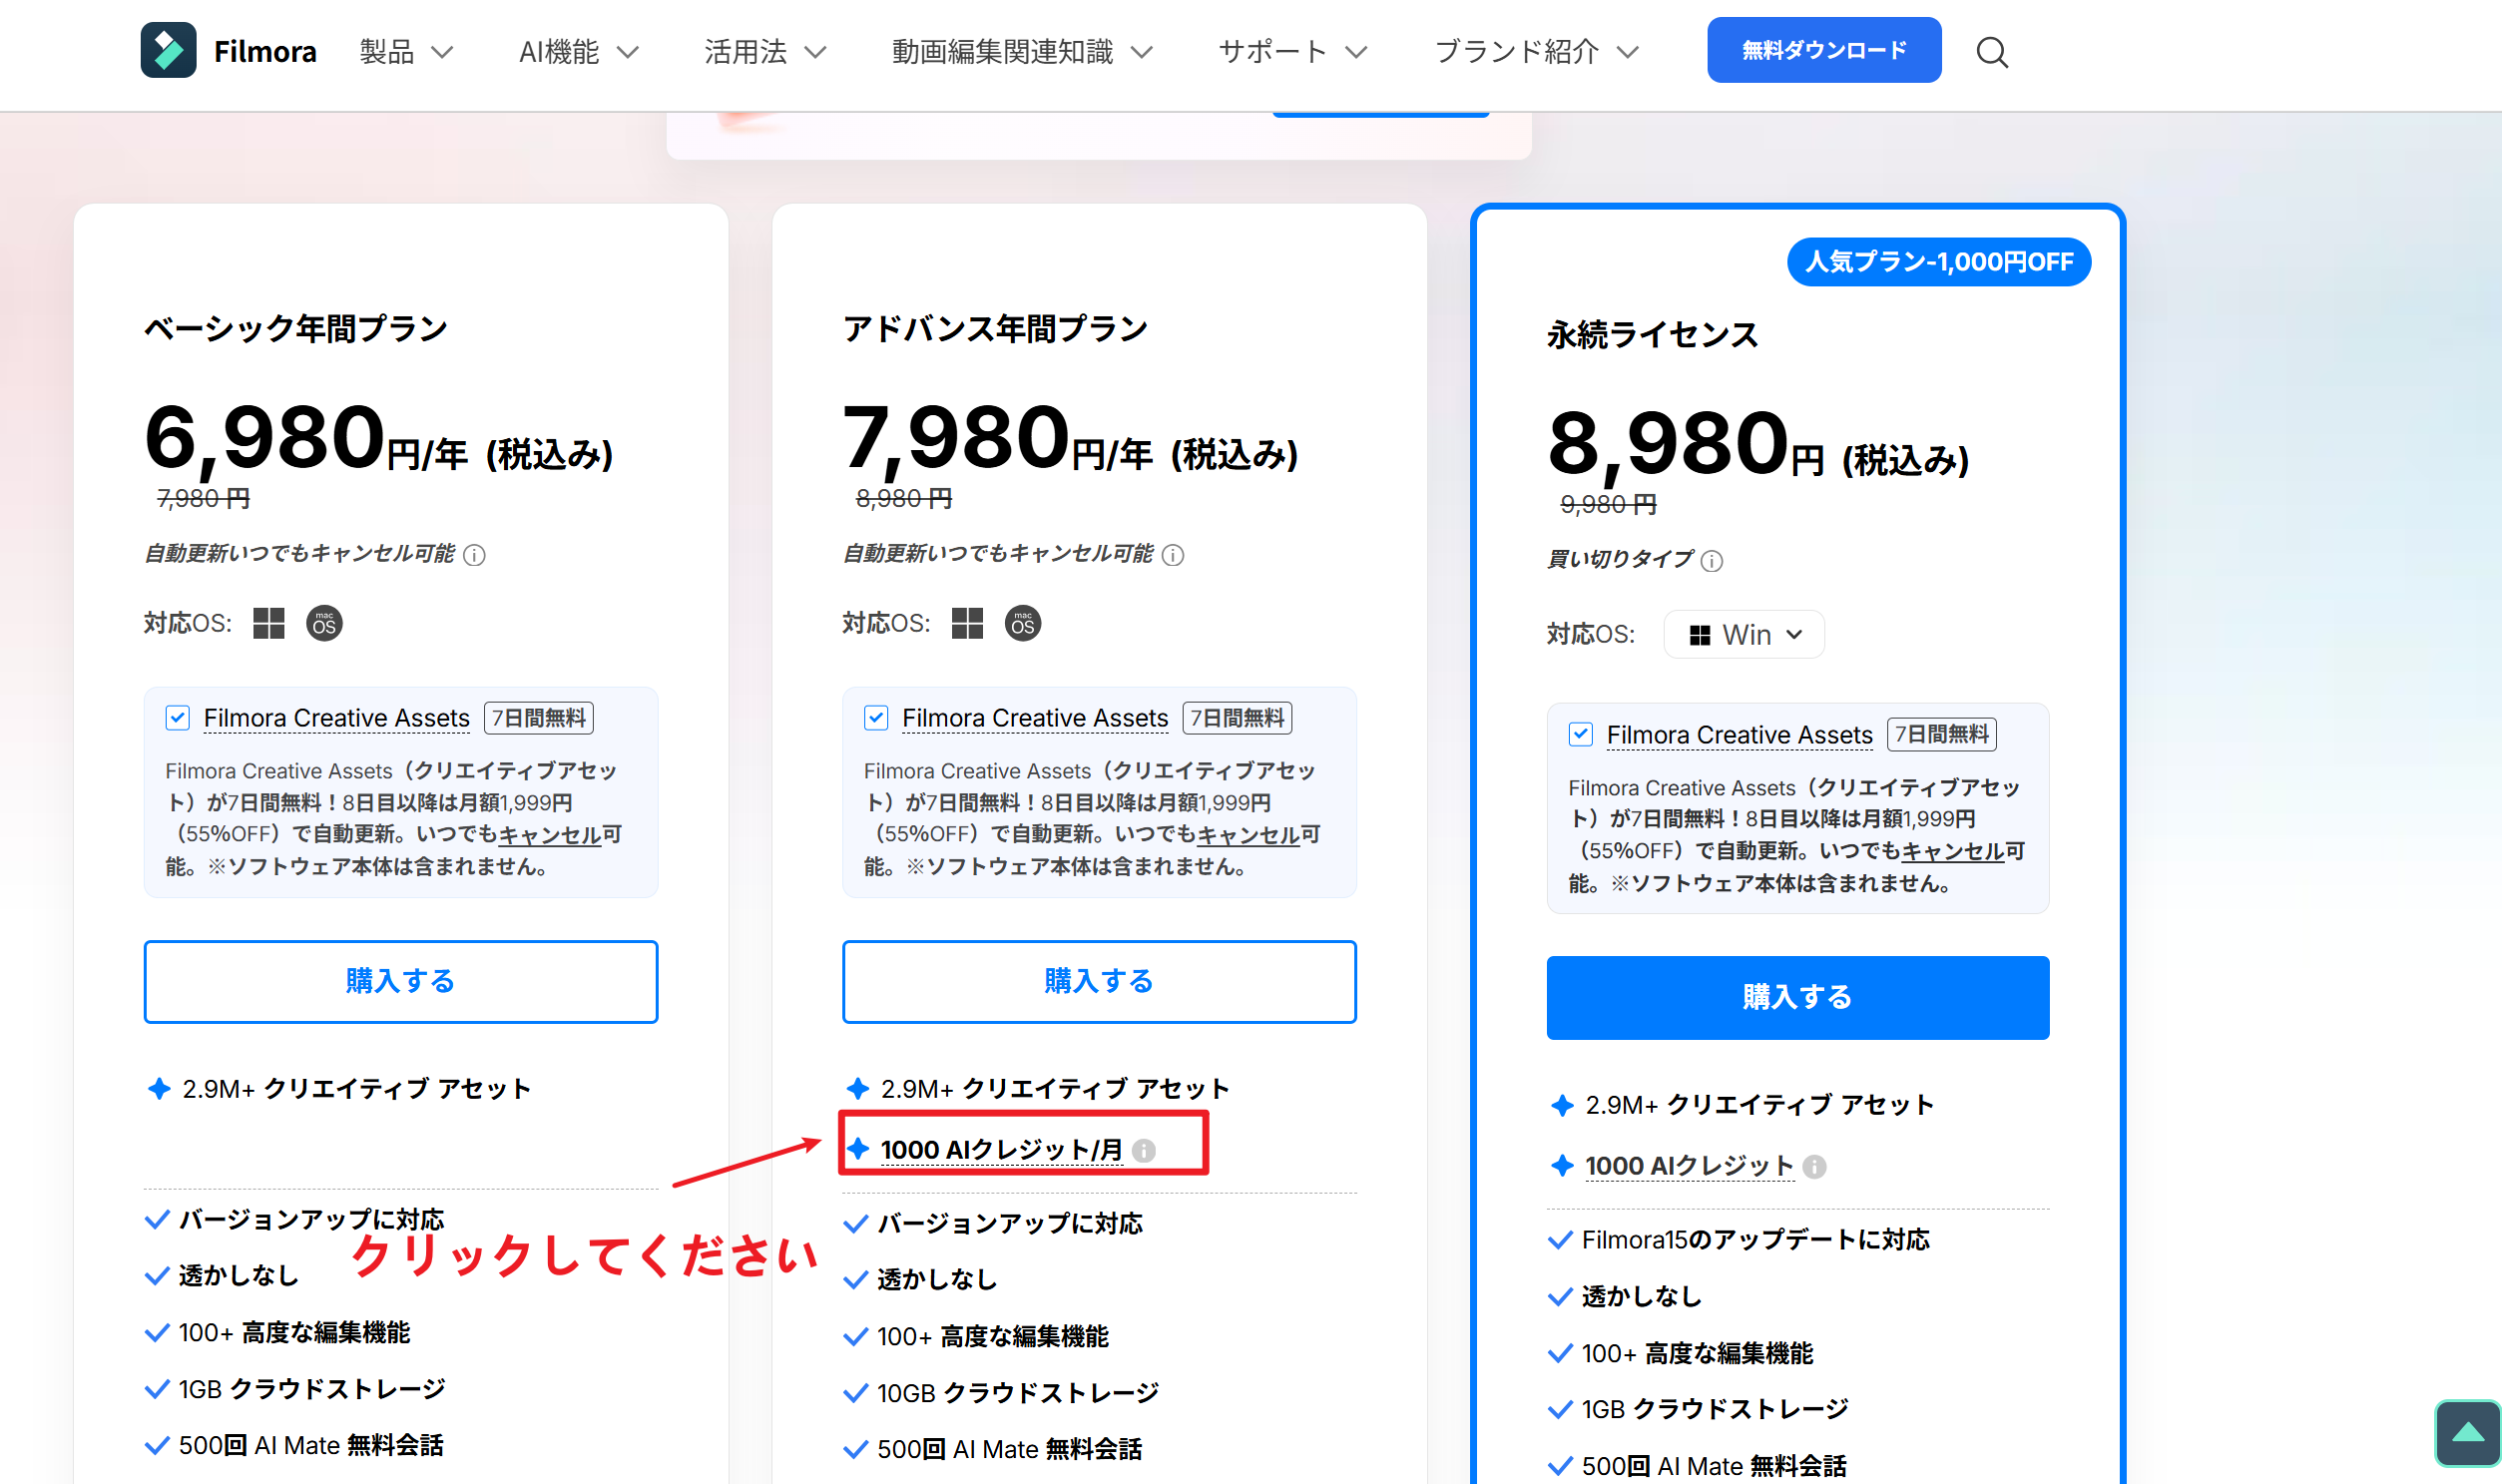
Task: Toggle Filmora Creative Assets checkbox in 永続ライセンス
Action: (x=1580, y=734)
